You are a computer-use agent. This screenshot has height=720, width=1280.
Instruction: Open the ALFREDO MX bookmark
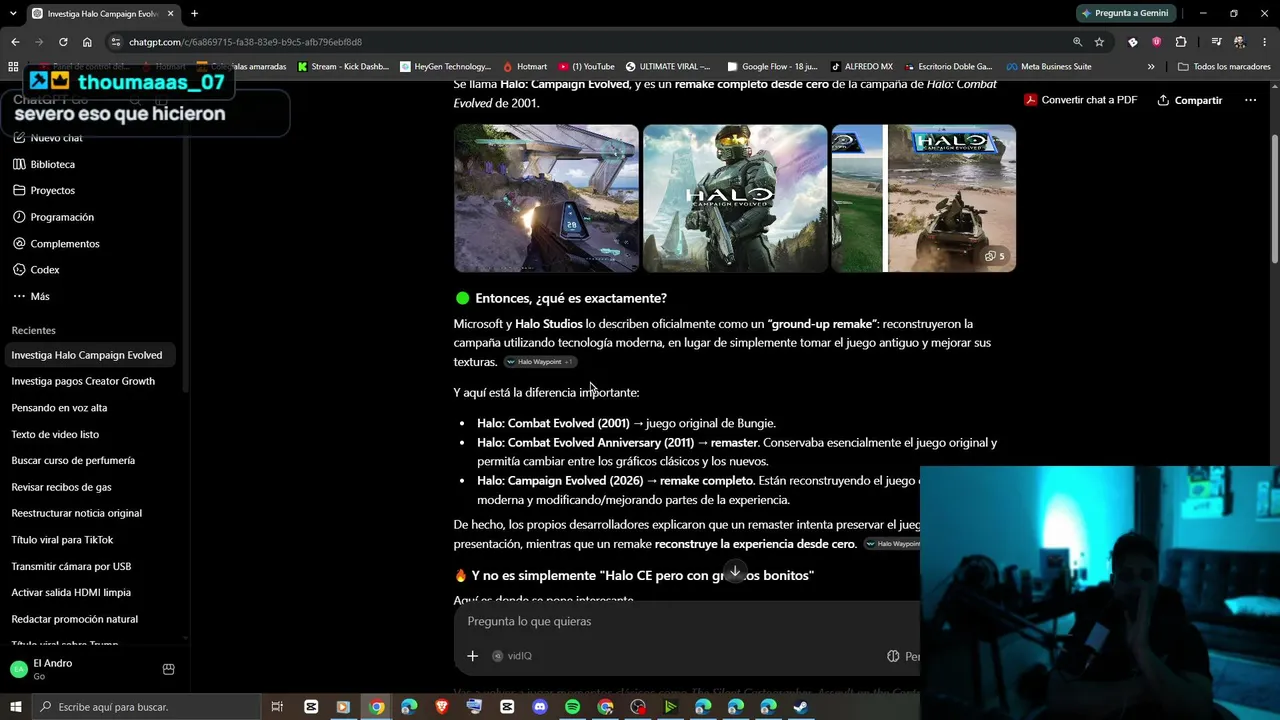[862, 67]
